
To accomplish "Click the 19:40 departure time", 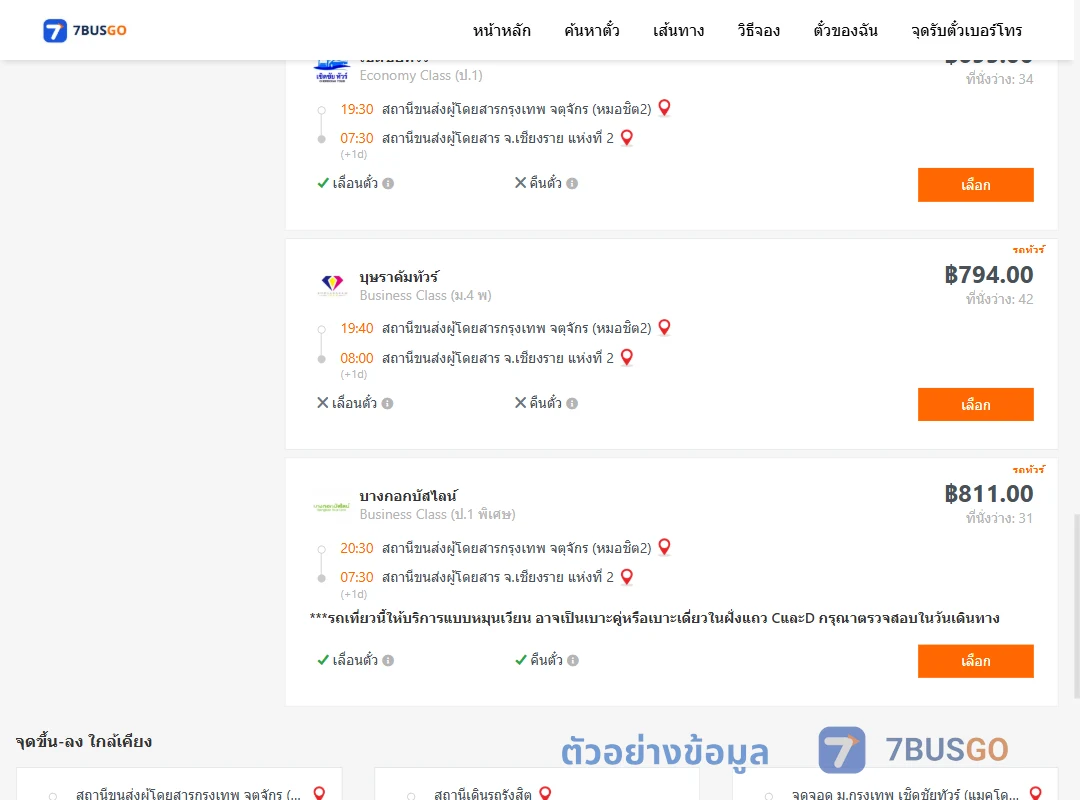I will pyautogui.click(x=357, y=329).
